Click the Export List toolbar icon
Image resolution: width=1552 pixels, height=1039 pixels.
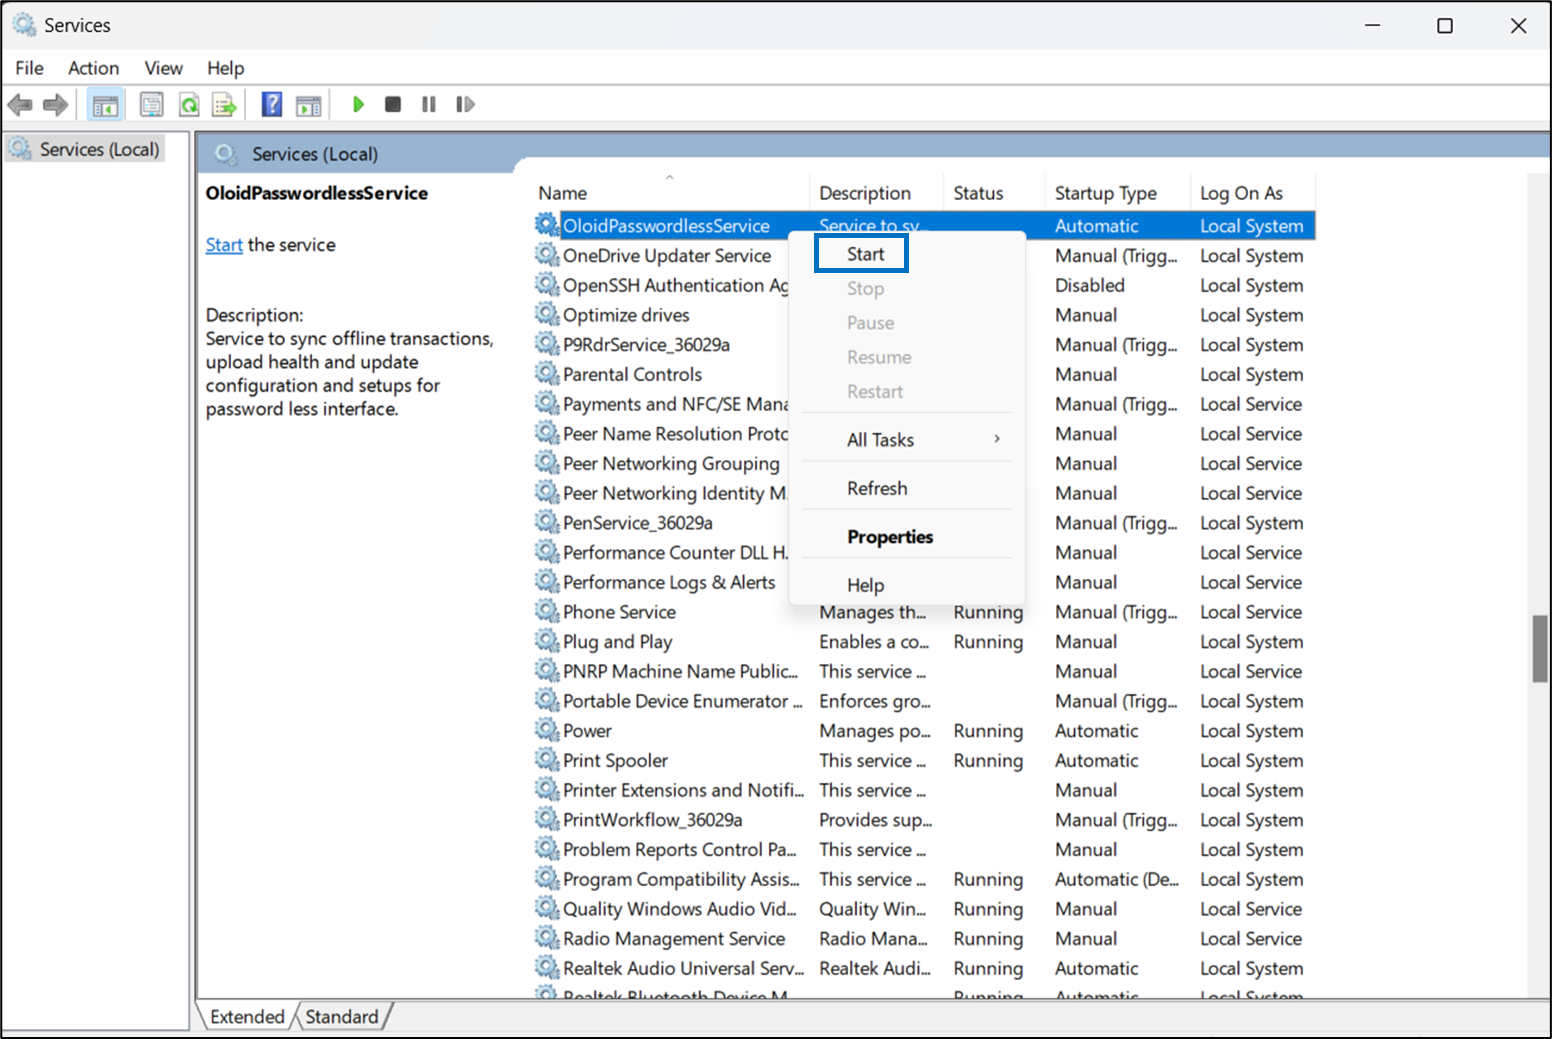225,104
